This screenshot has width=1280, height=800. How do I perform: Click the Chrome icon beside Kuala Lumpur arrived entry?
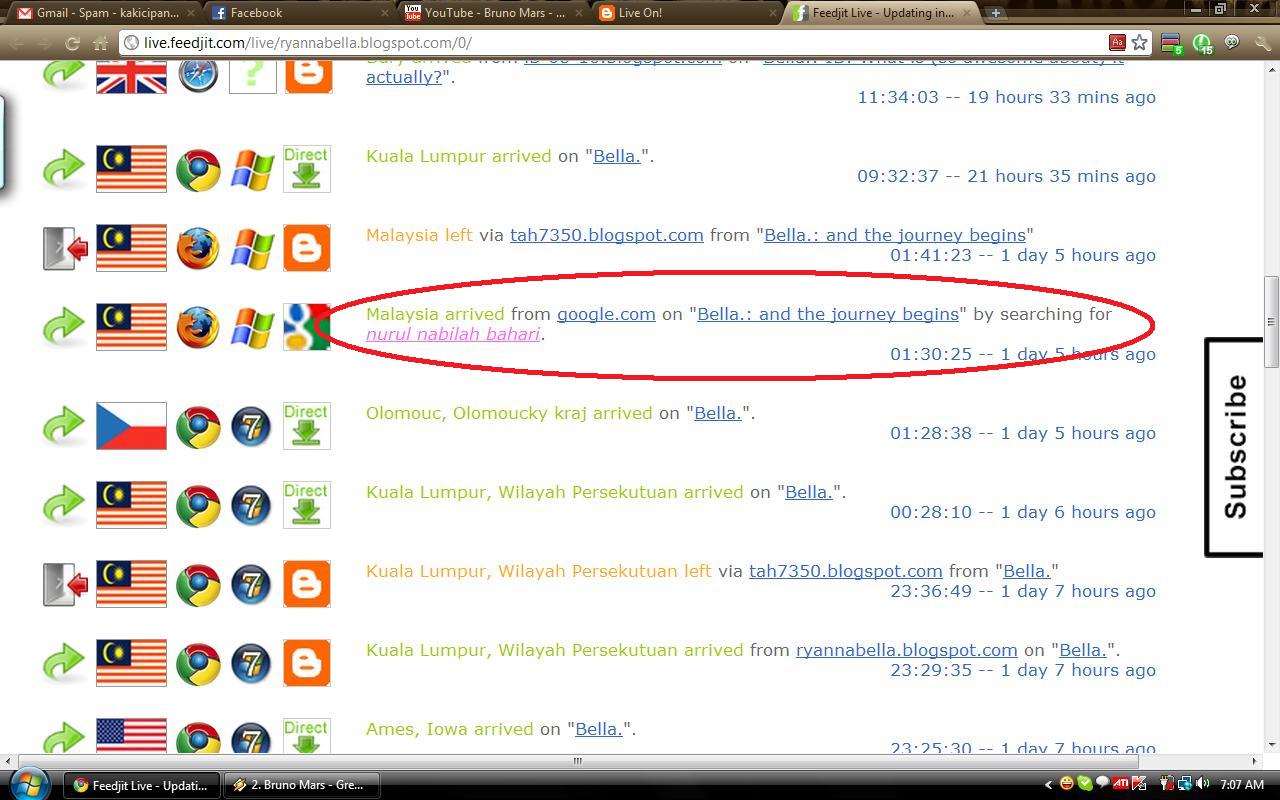(199, 169)
